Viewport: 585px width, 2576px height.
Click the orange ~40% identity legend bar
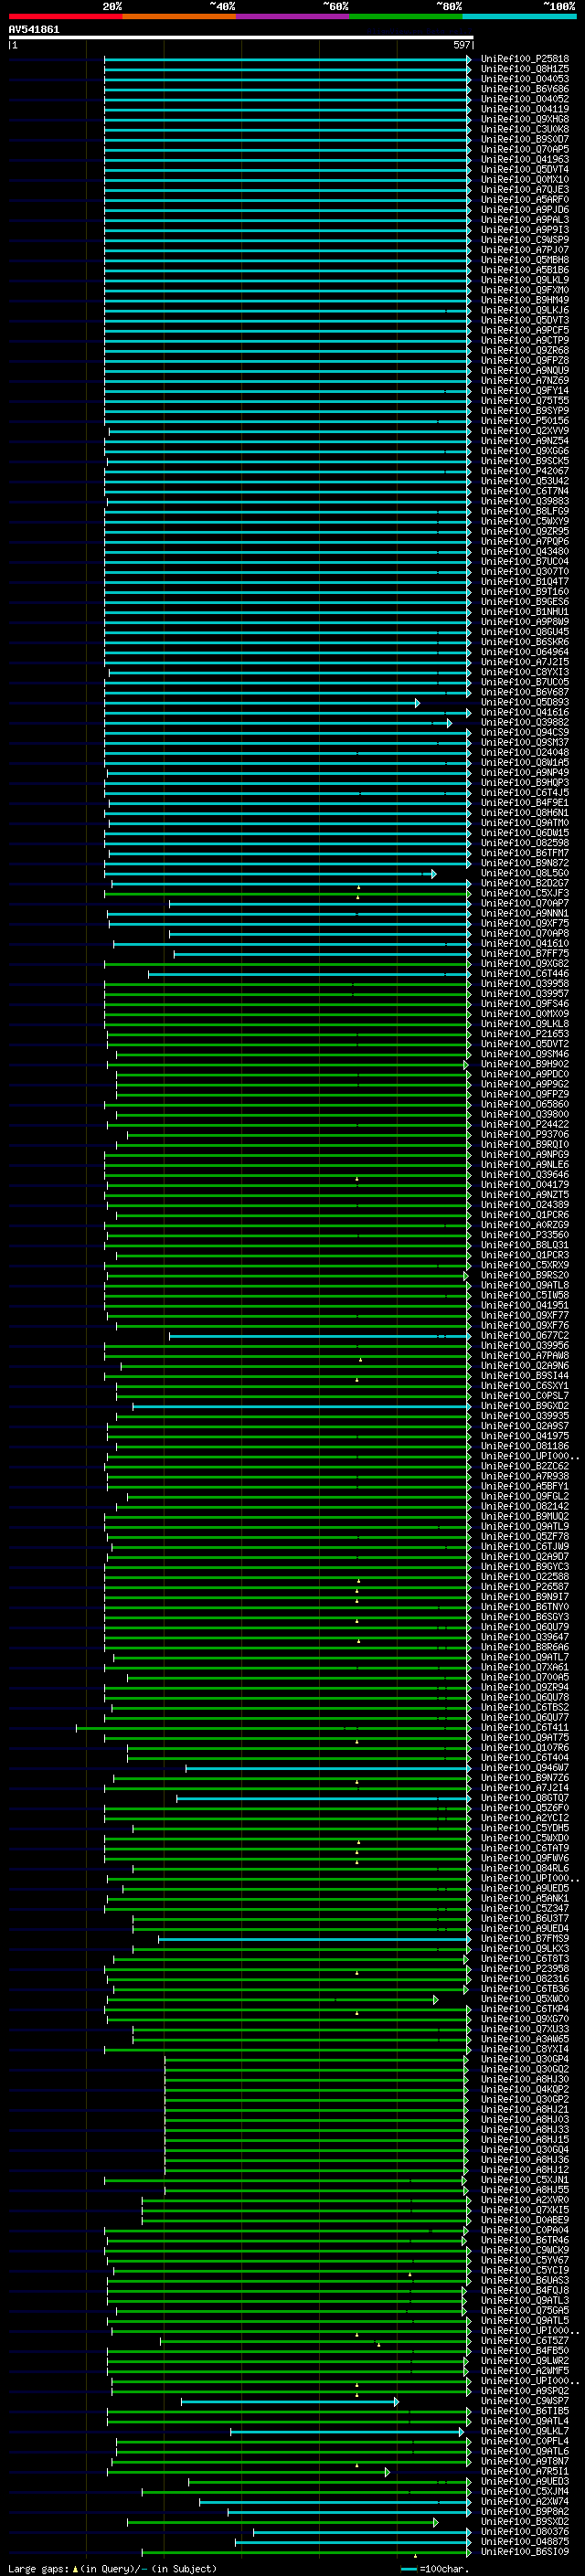point(179,16)
